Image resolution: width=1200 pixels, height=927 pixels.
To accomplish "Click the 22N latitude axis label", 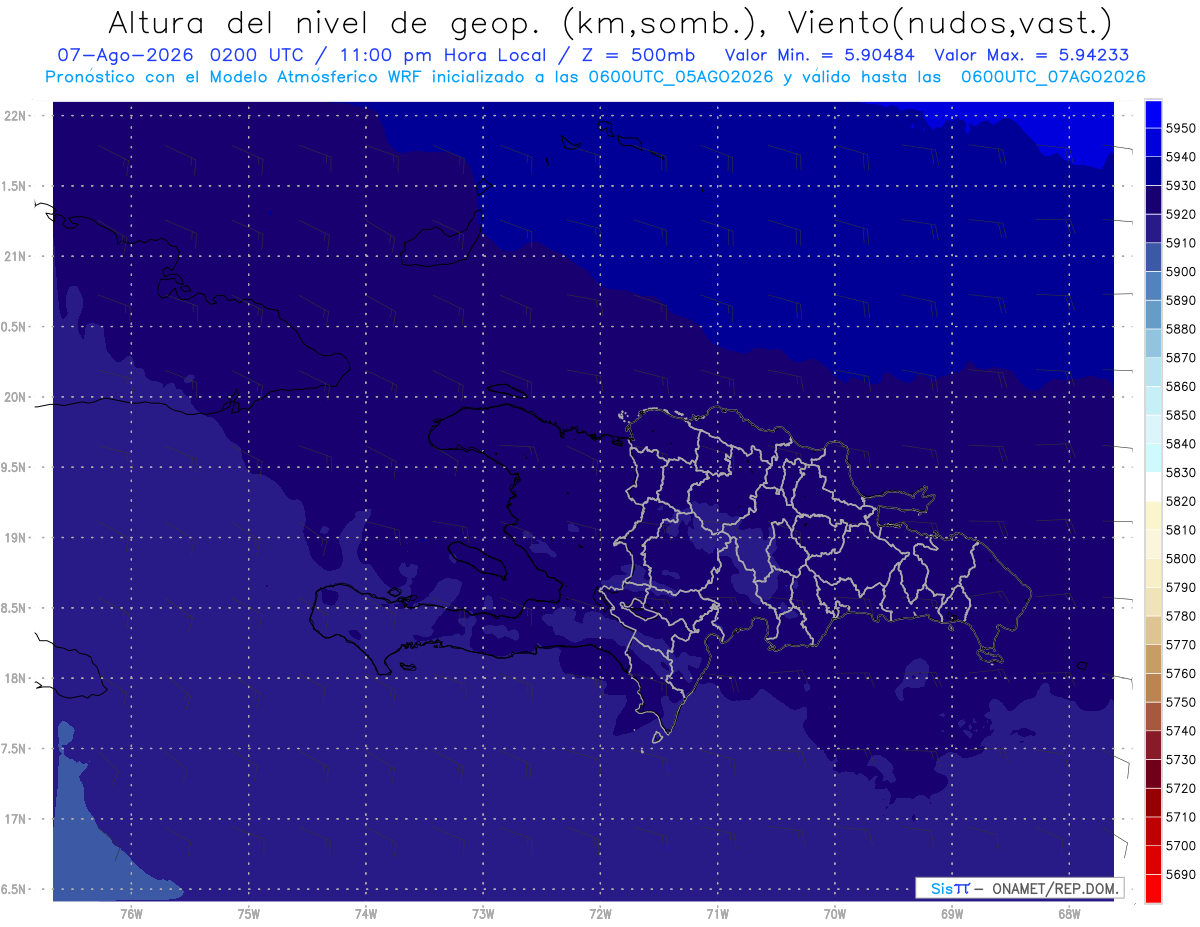I will pyautogui.click(x=16, y=116).
